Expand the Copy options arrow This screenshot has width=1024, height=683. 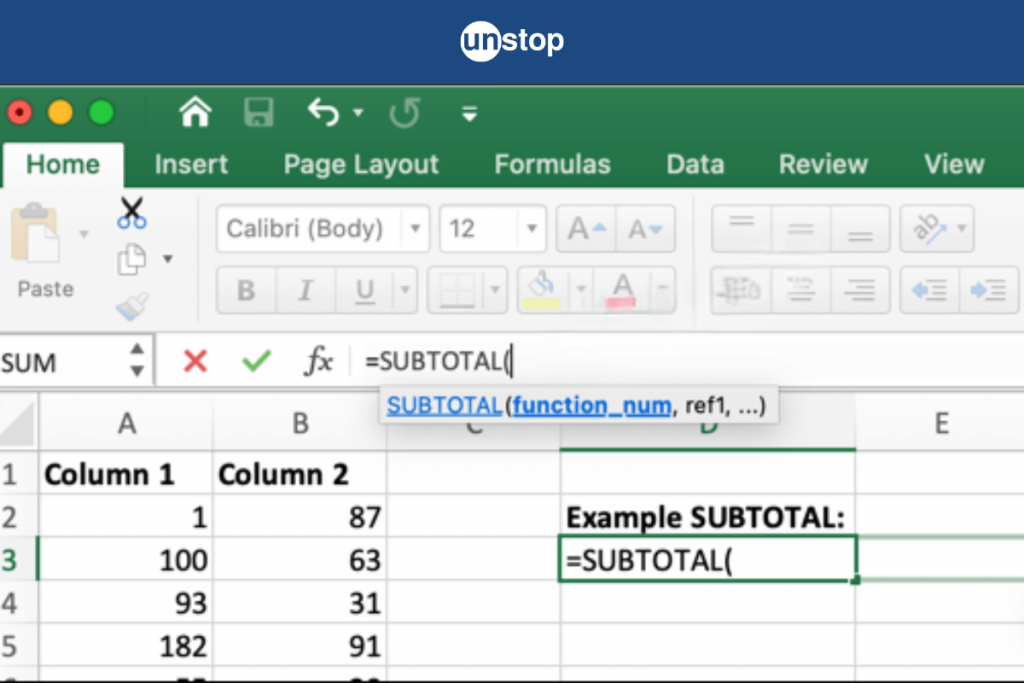click(x=168, y=259)
